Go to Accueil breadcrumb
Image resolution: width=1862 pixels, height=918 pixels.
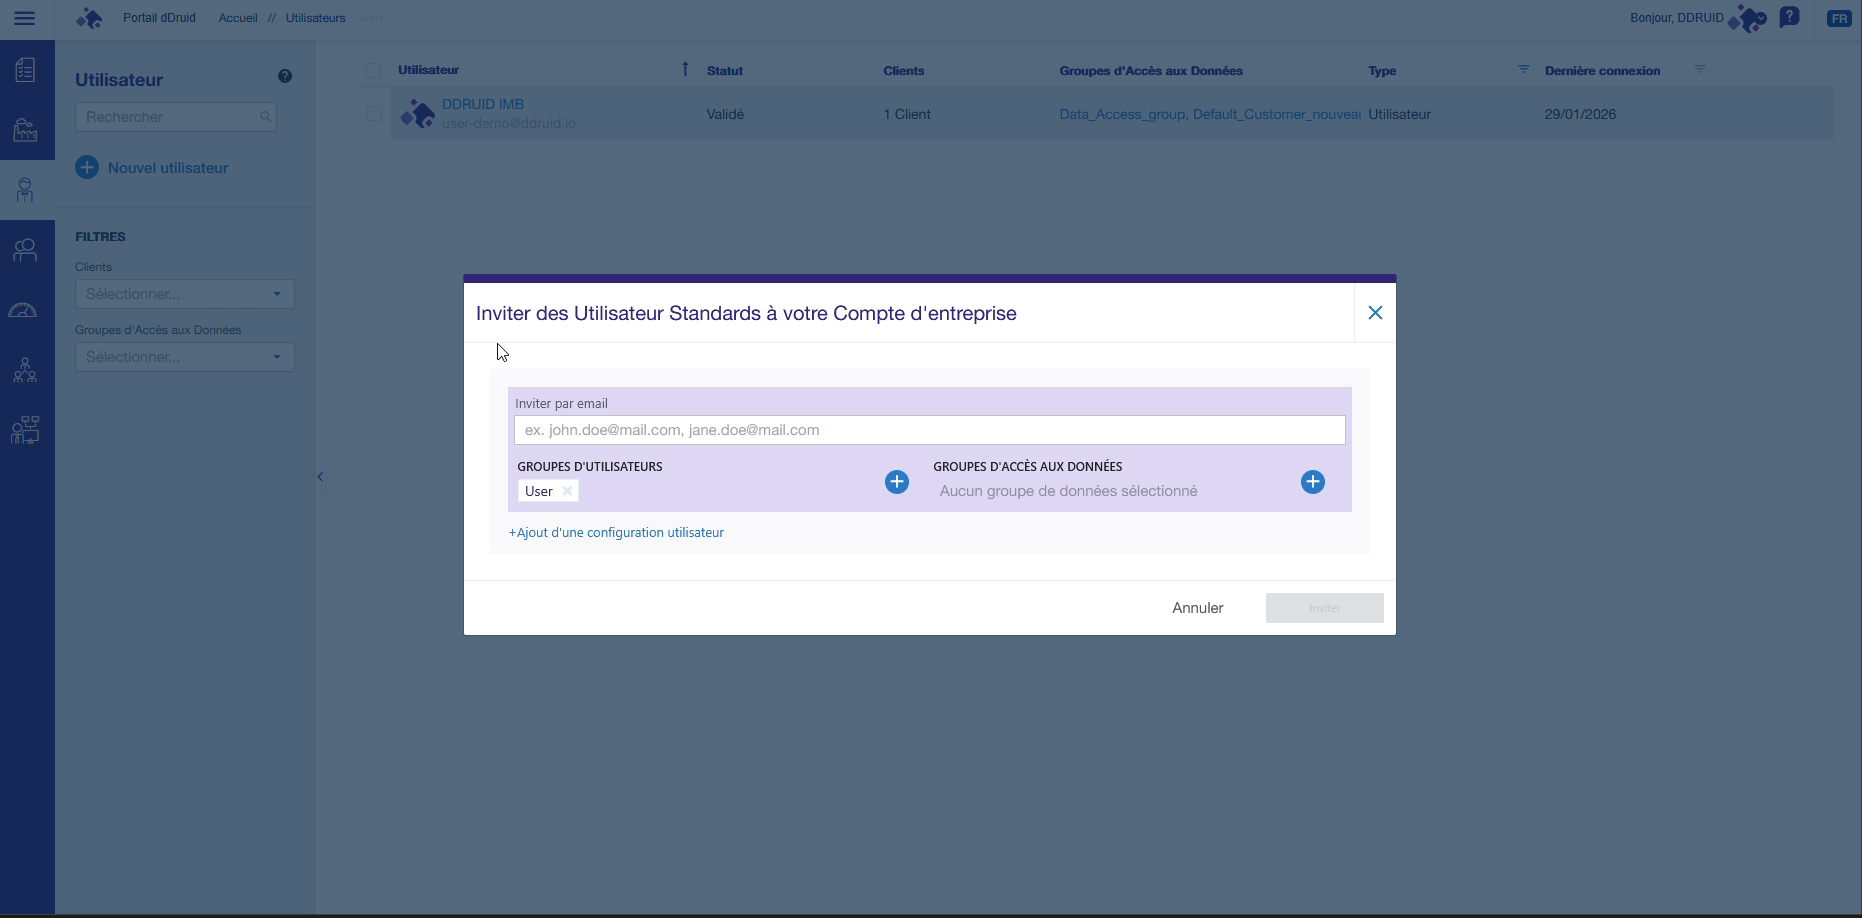point(238,18)
